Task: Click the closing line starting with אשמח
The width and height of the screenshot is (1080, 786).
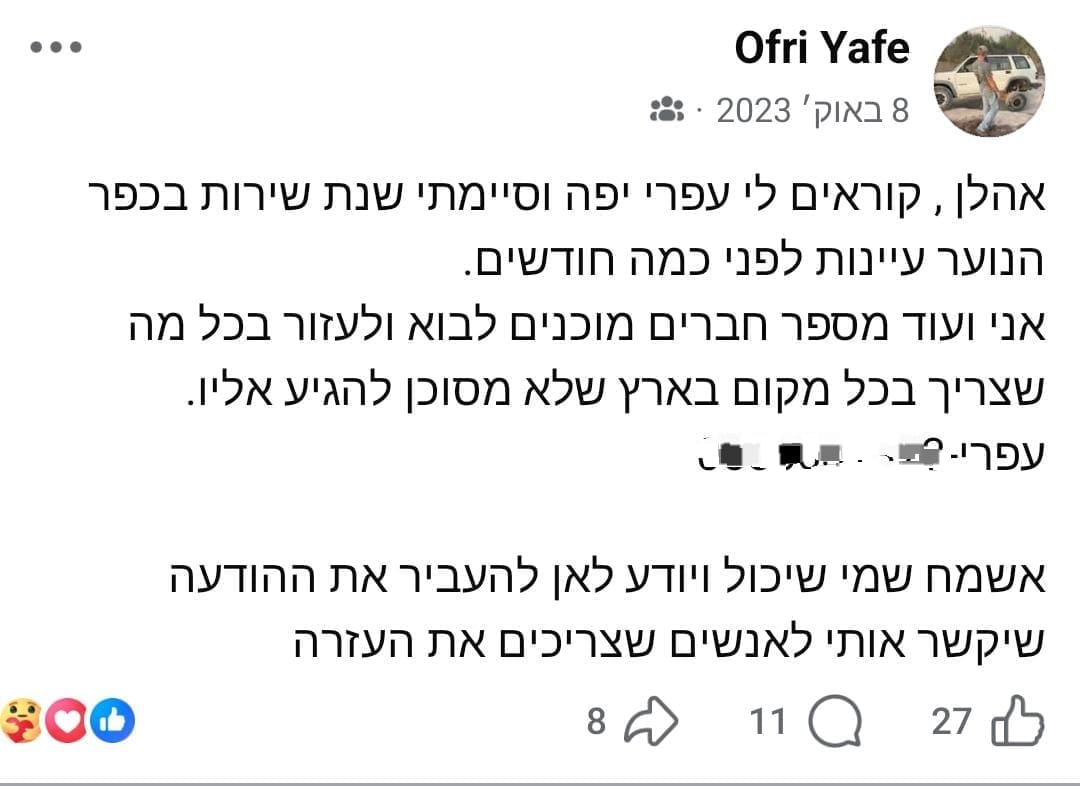Action: click(600, 577)
